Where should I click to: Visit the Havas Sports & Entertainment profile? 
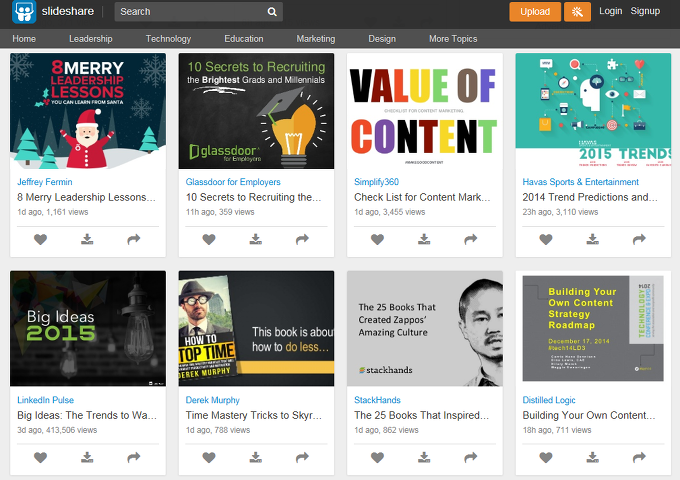[580, 182]
